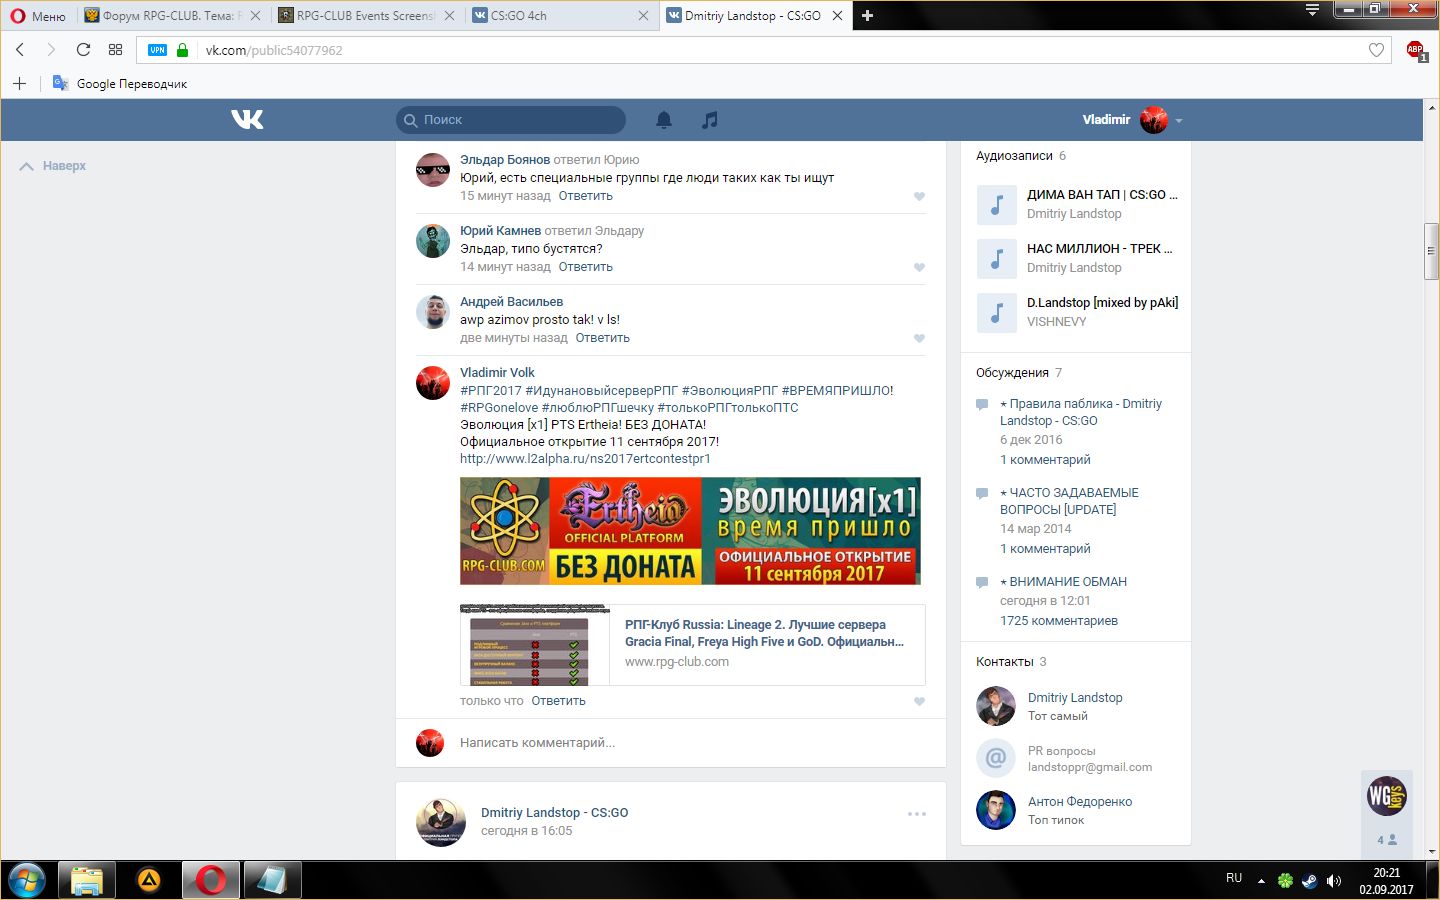This screenshot has height=900, width=1440.
Task: Open Google Переводчик bookmark
Action: pyautogui.click(x=120, y=83)
